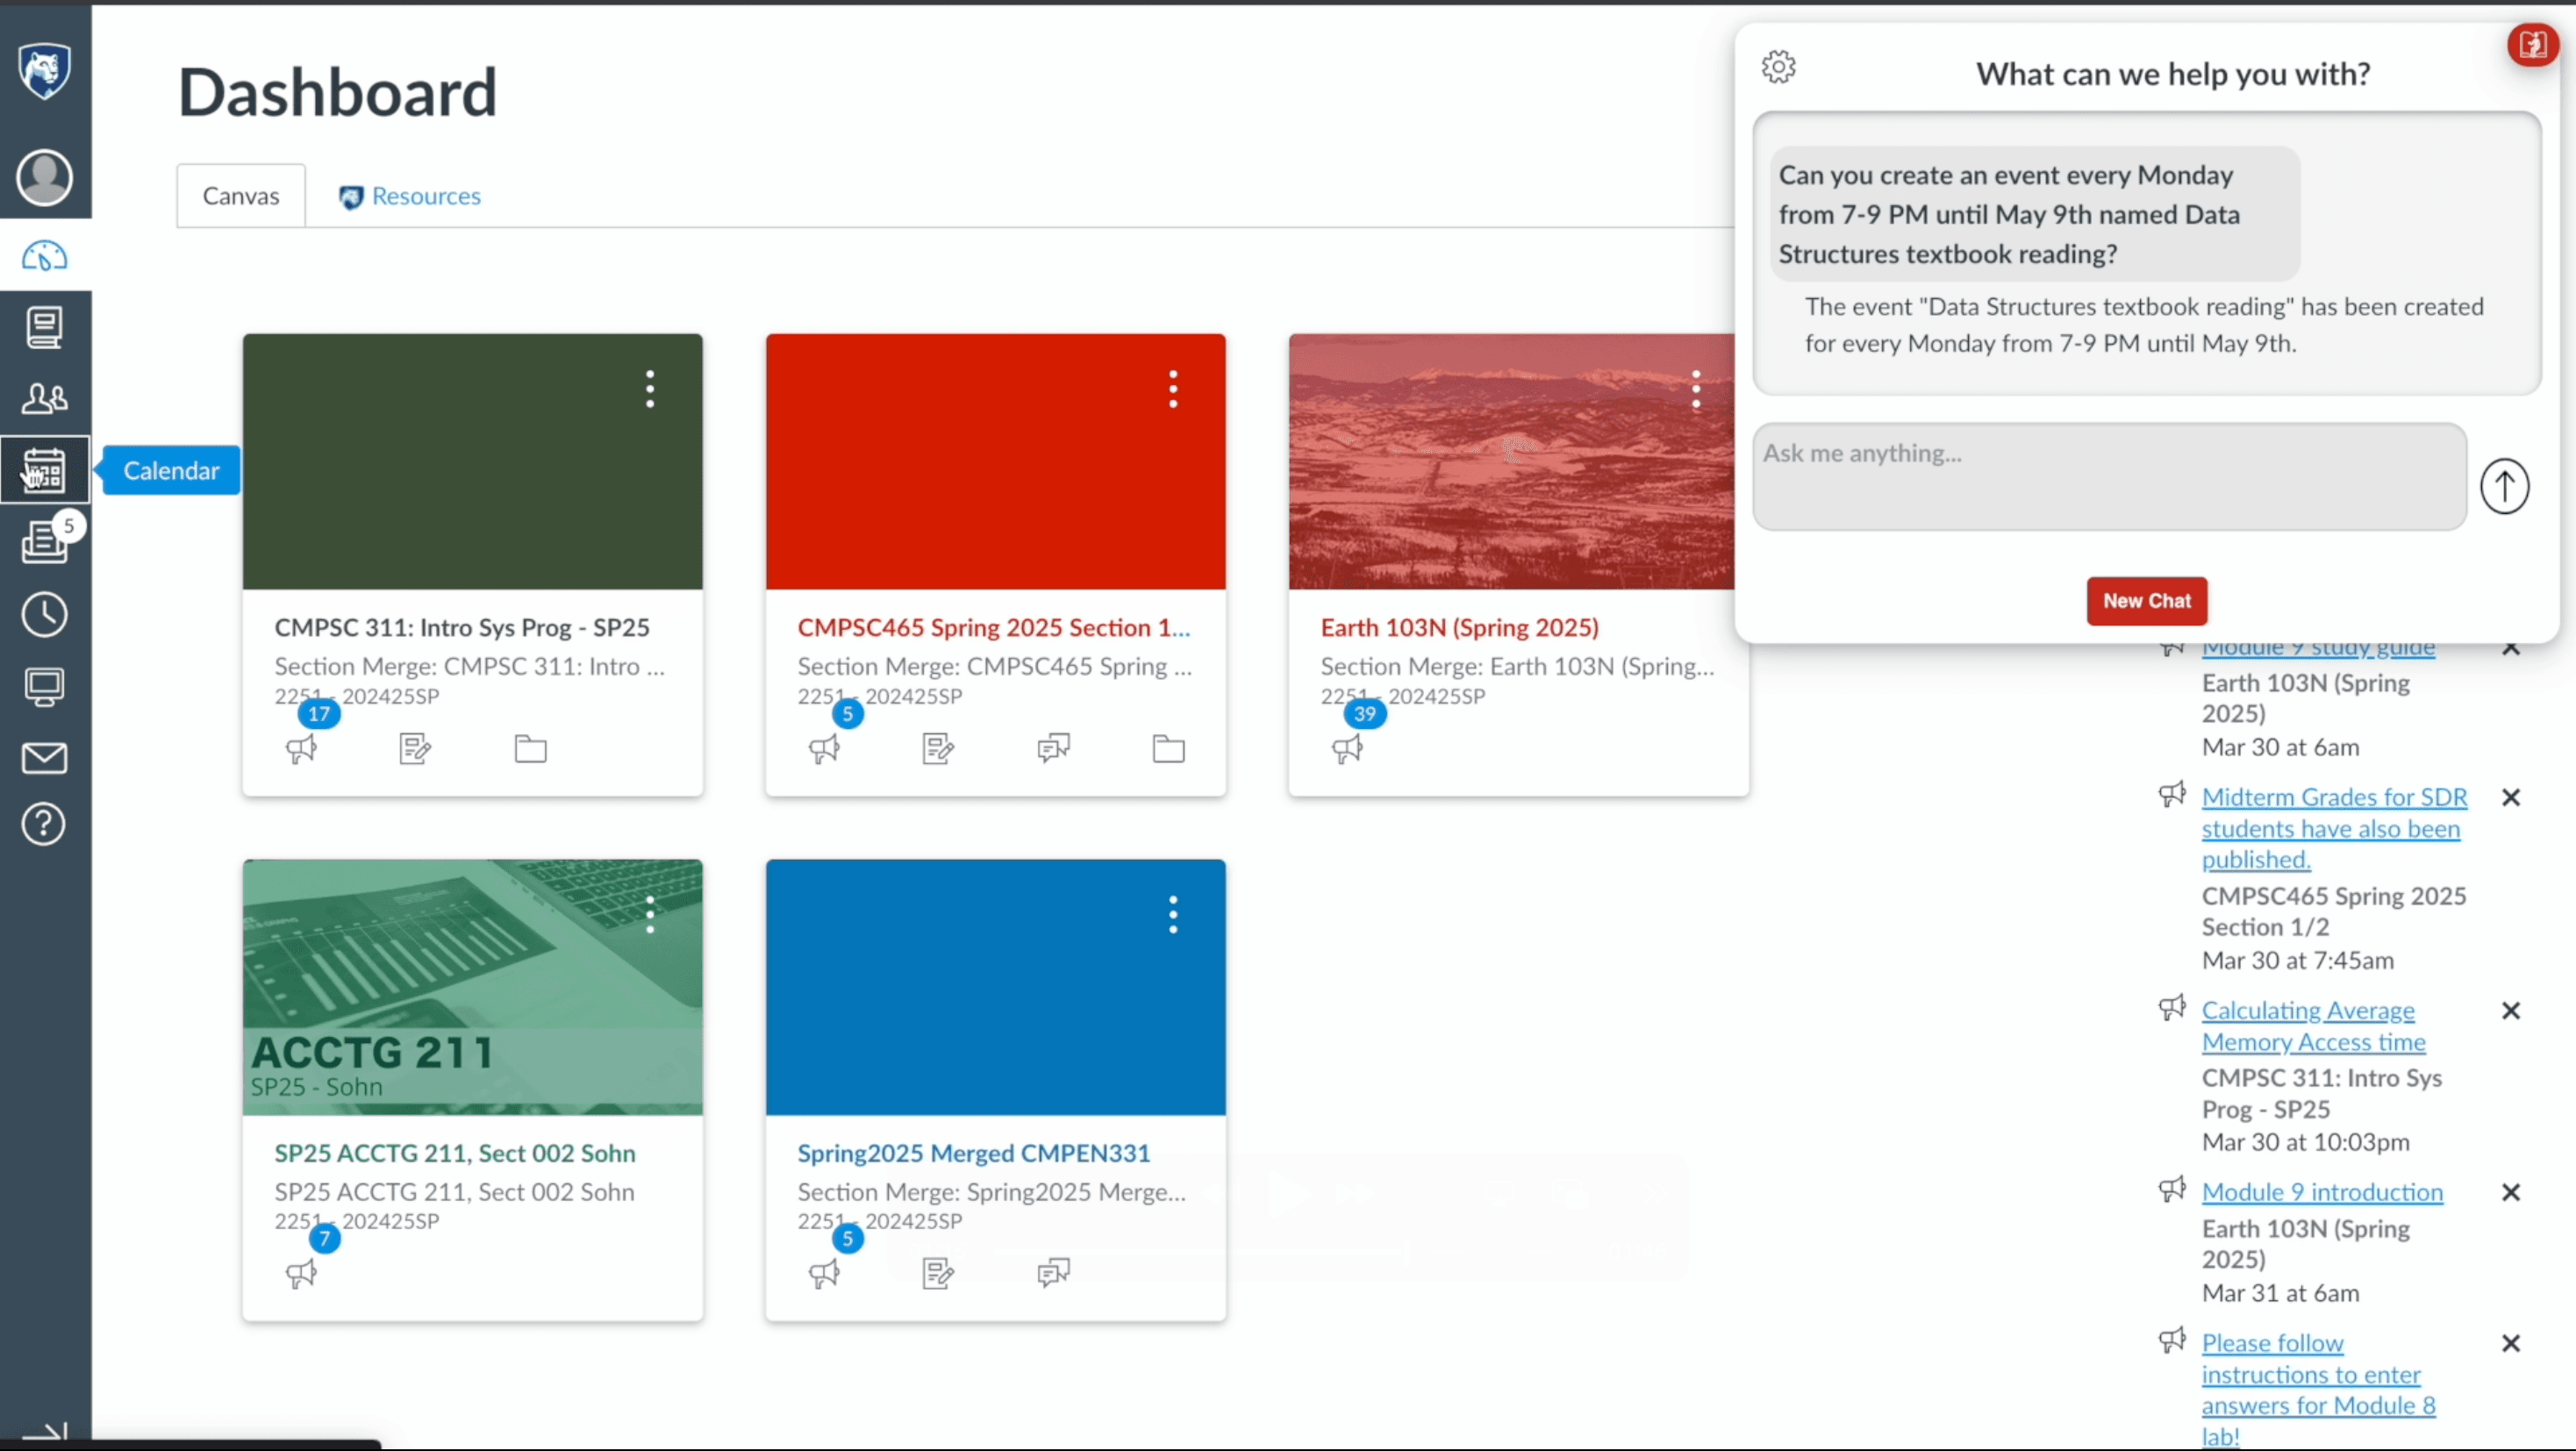Open the Calendar from the sidebar
Image resolution: width=2576 pixels, height=1451 pixels.
[x=44, y=470]
